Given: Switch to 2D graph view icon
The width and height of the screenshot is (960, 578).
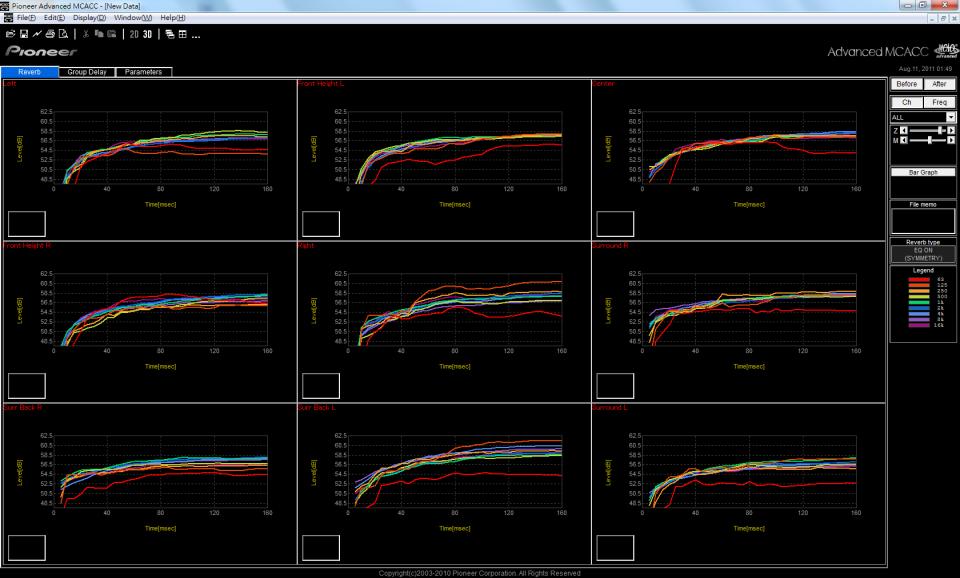Looking at the screenshot, I should pyautogui.click(x=134, y=34).
